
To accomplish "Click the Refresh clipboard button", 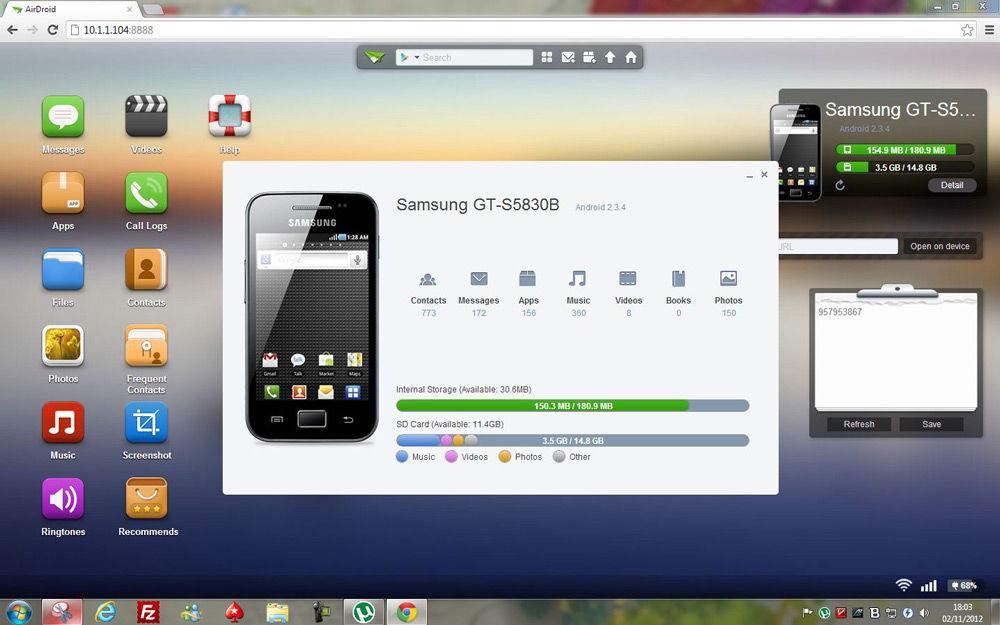I will pyautogui.click(x=858, y=424).
